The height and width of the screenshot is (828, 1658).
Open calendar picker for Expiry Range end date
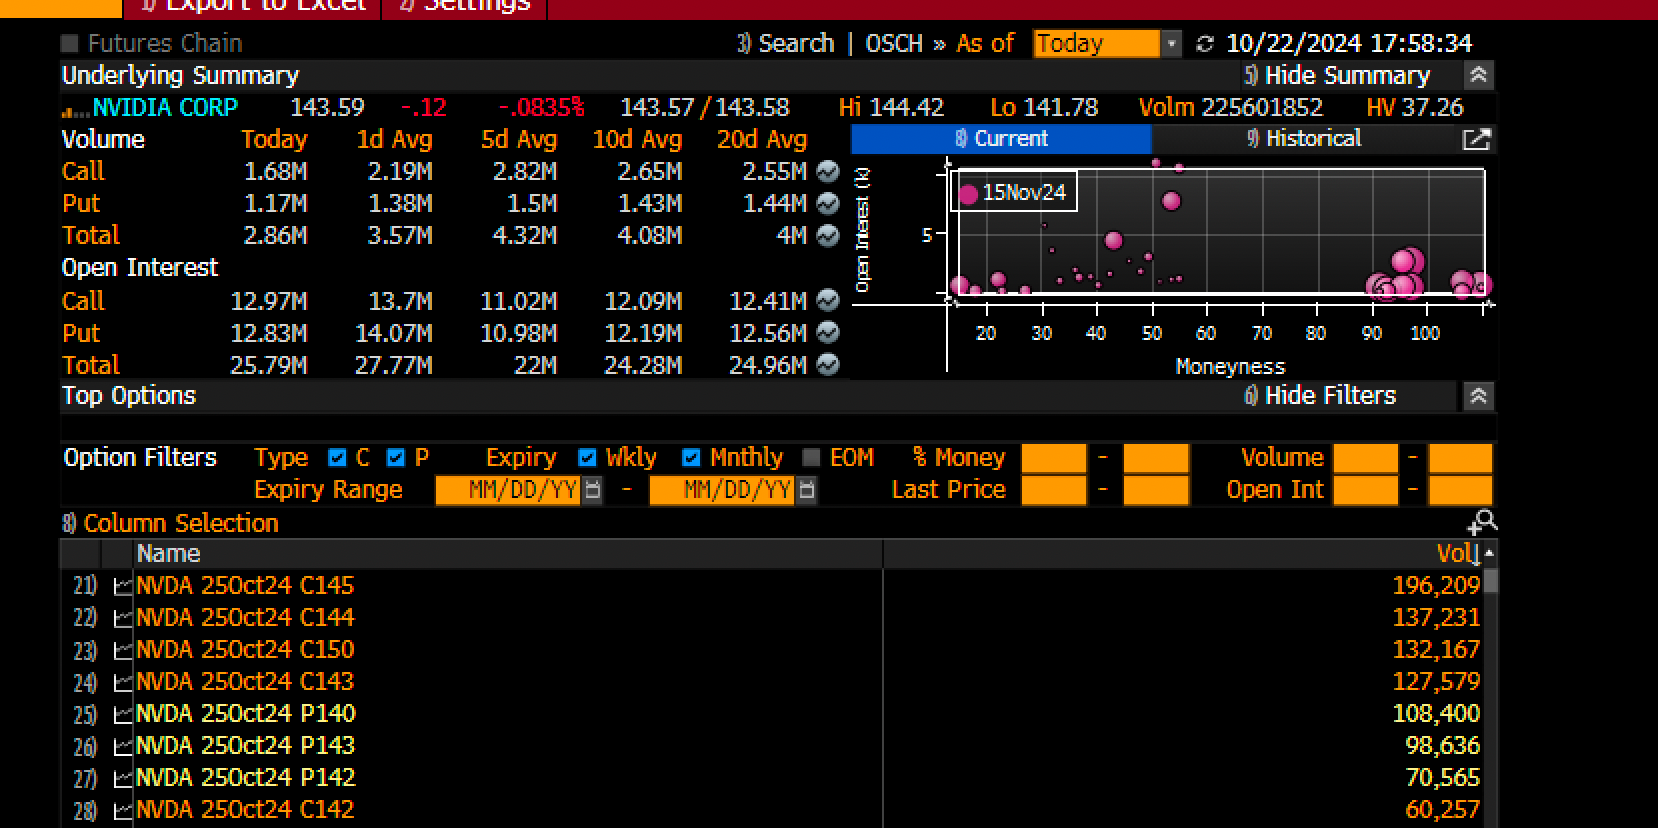[x=806, y=490]
